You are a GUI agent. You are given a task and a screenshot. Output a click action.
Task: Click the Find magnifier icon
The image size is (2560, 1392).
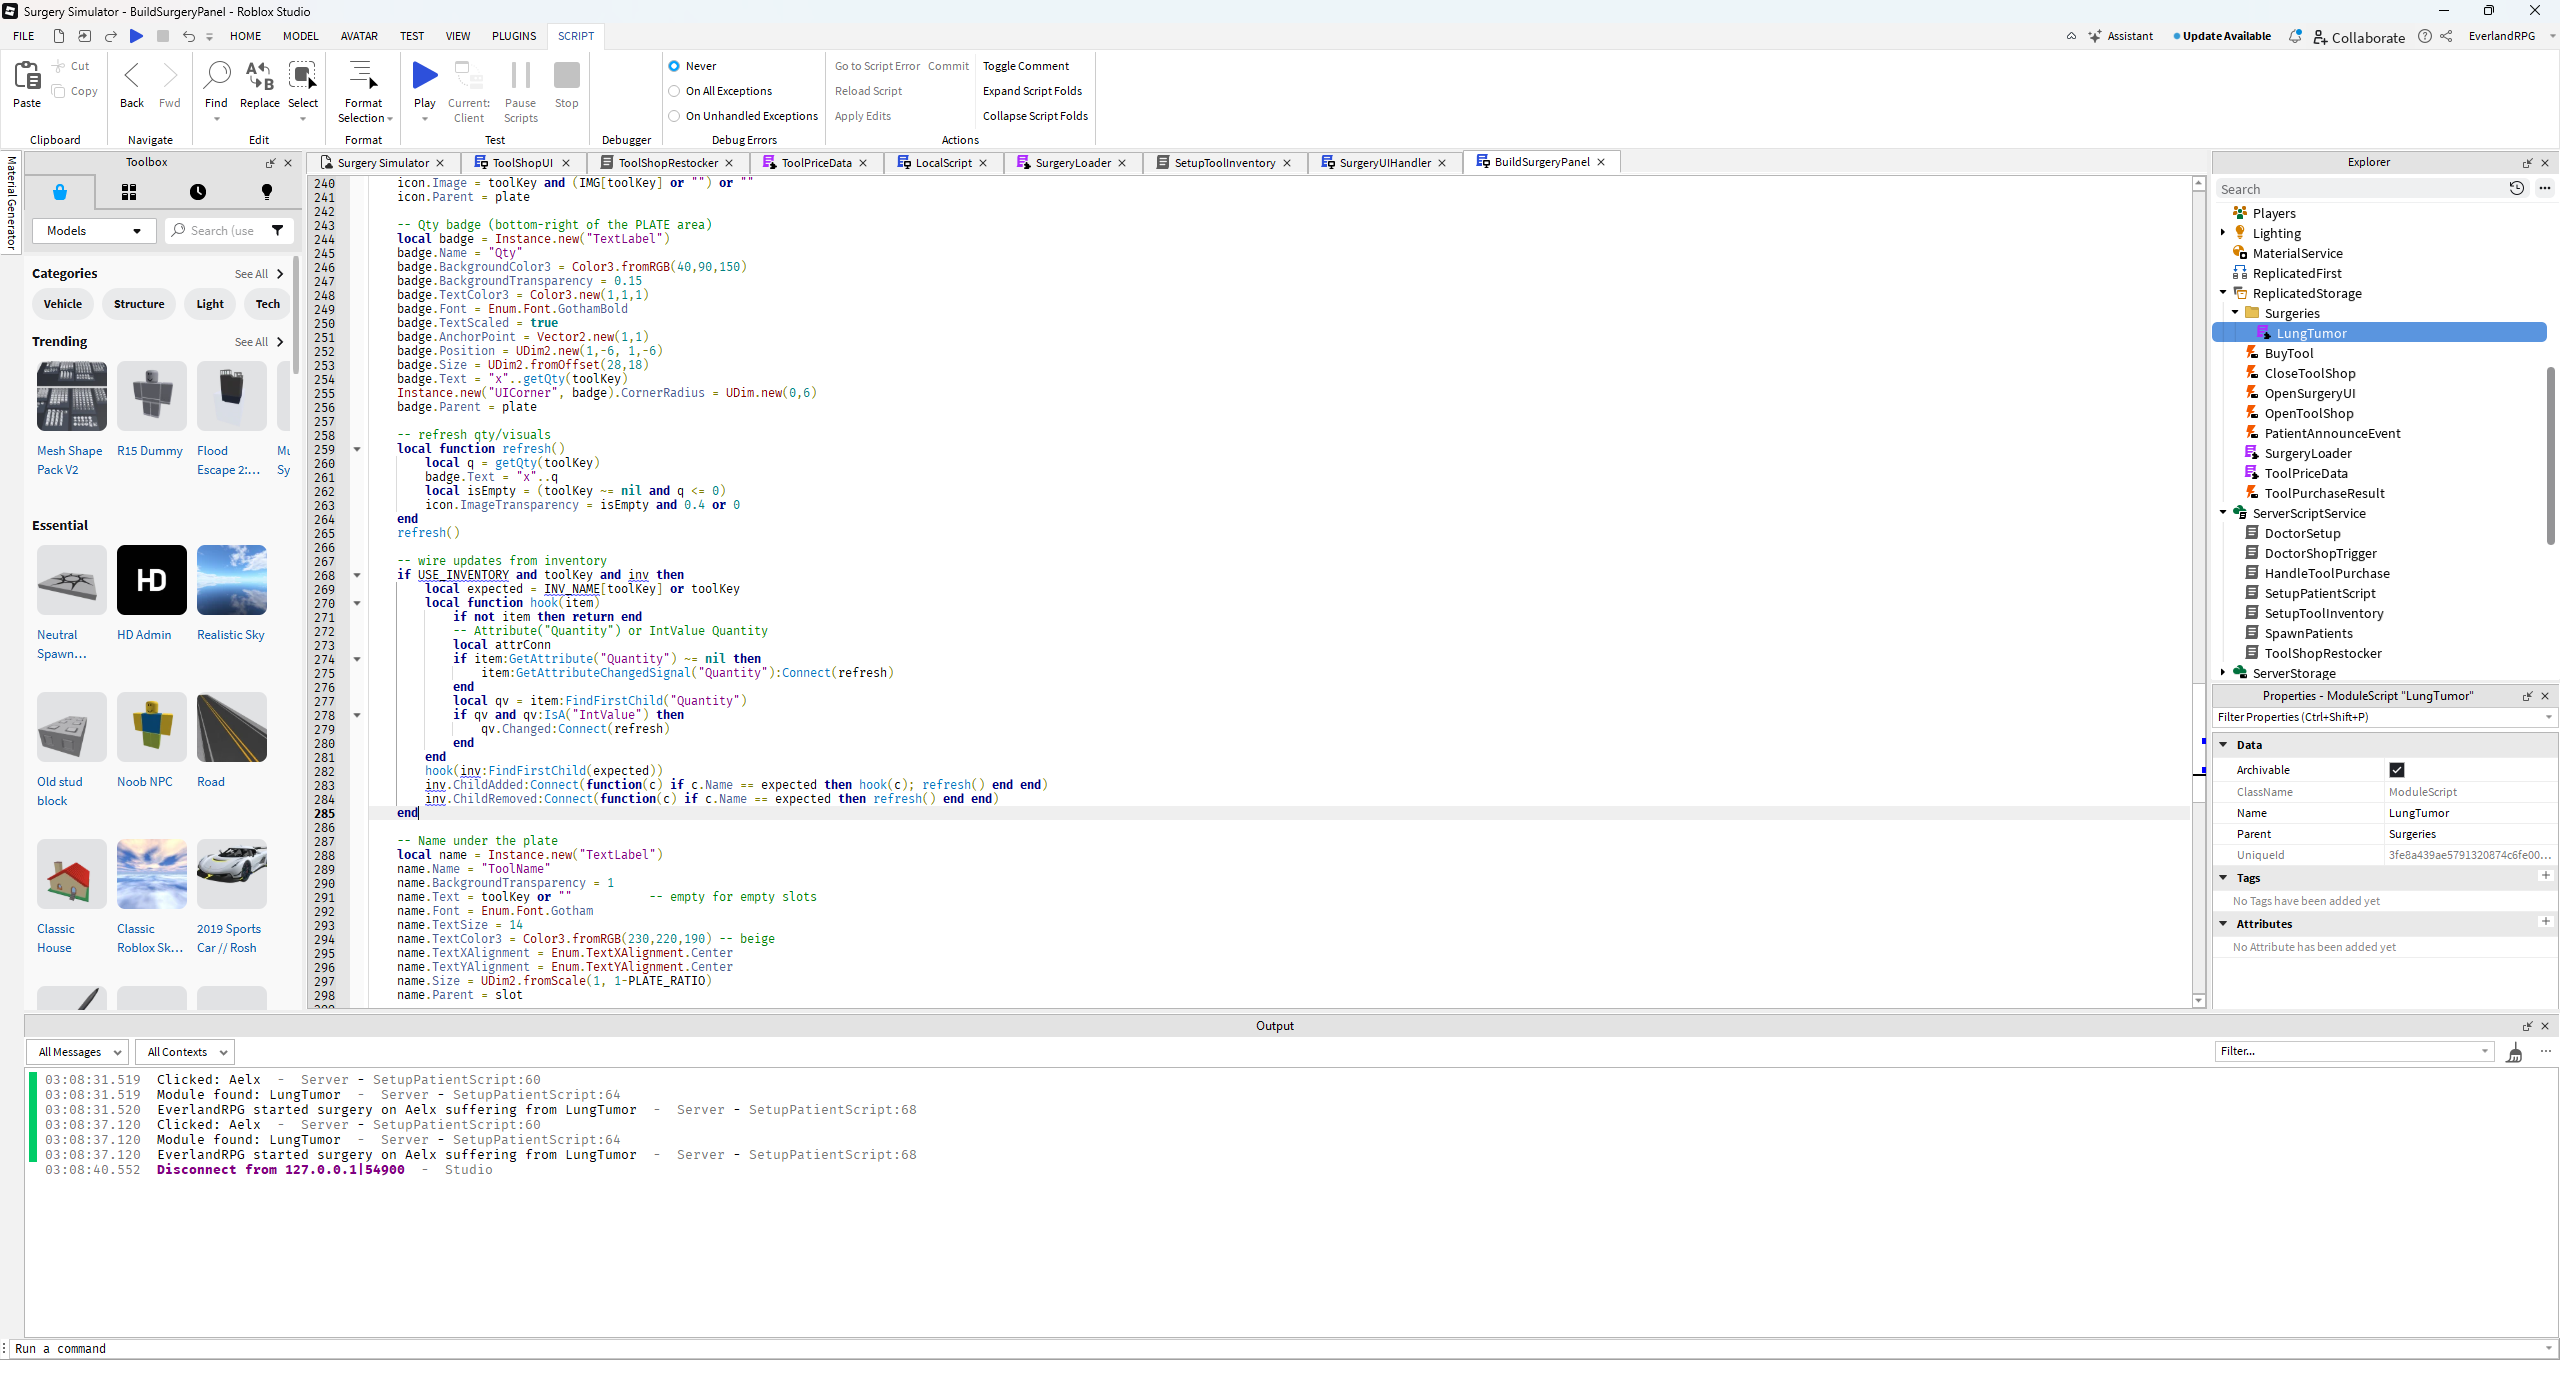[216, 75]
